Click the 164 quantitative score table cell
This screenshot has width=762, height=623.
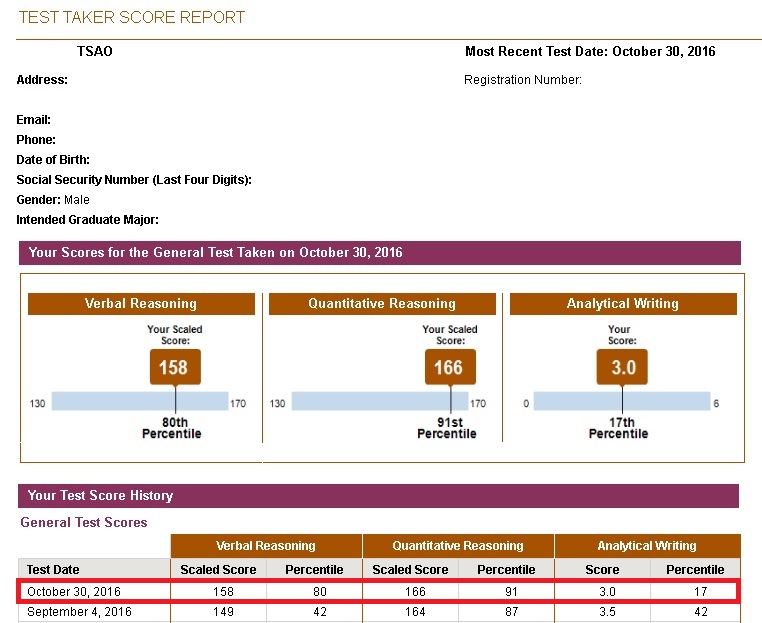pos(416,612)
